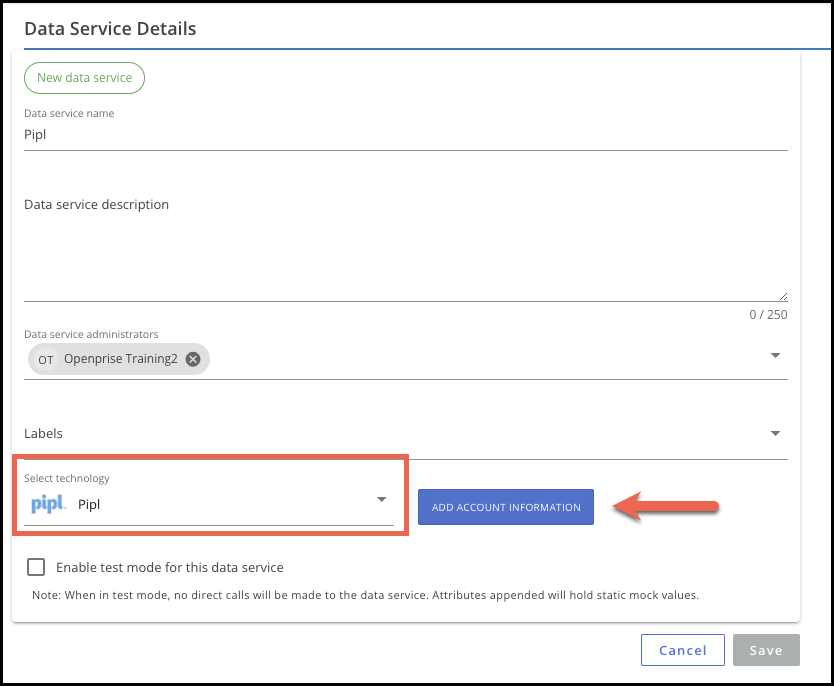Screen dimensions: 834x686
Task: Click the Select technology label
Action: pos(66,478)
